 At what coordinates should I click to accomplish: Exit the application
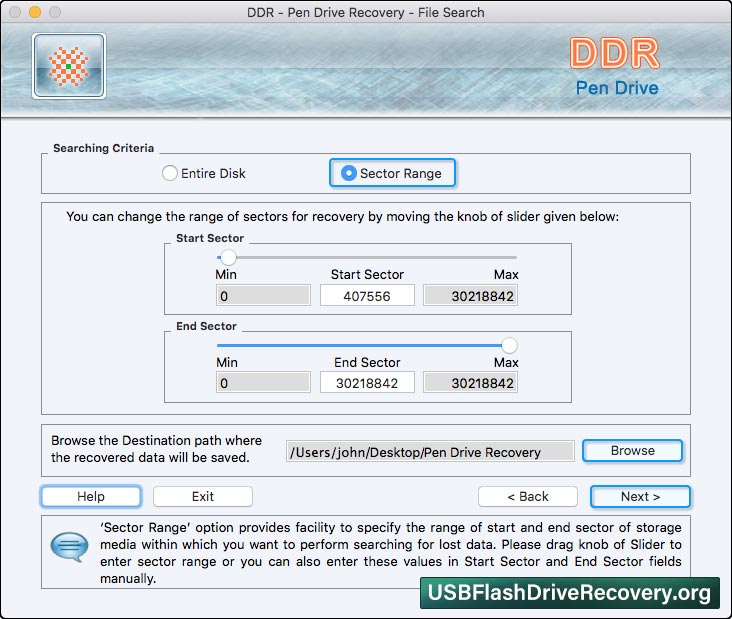(203, 496)
